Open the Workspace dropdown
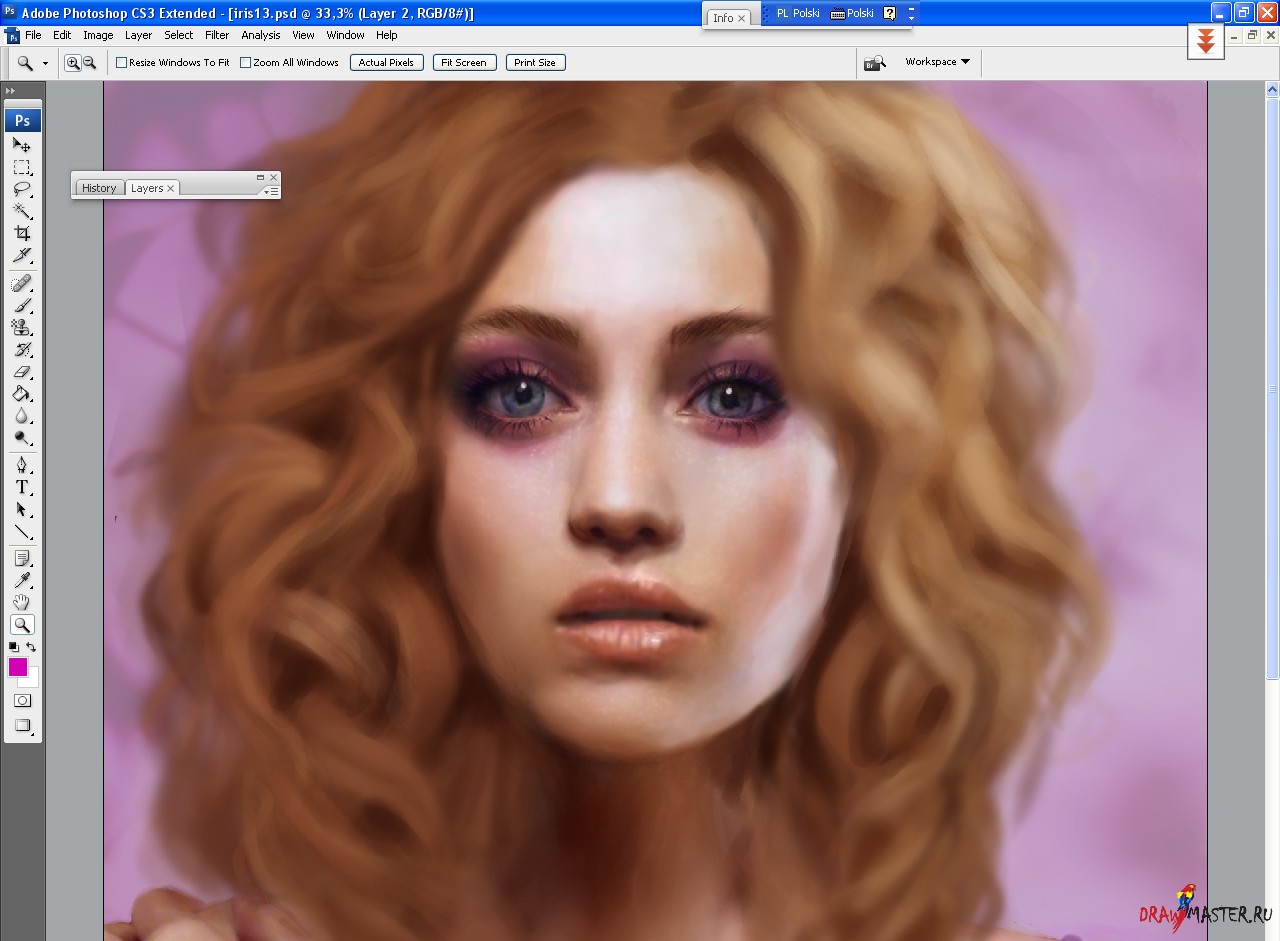Image resolution: width=1280 pixels, height=941 pixels. 937,62
